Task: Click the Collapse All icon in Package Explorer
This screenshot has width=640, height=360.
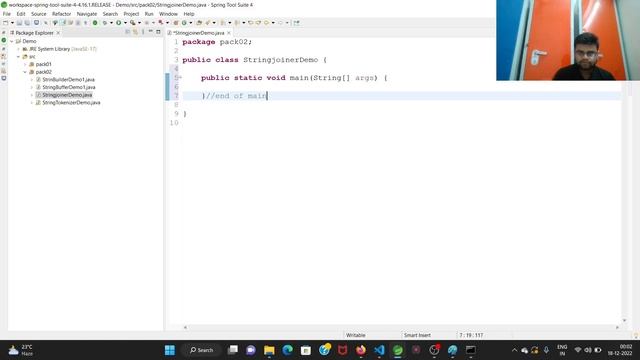Action: (x=128, y=32)
